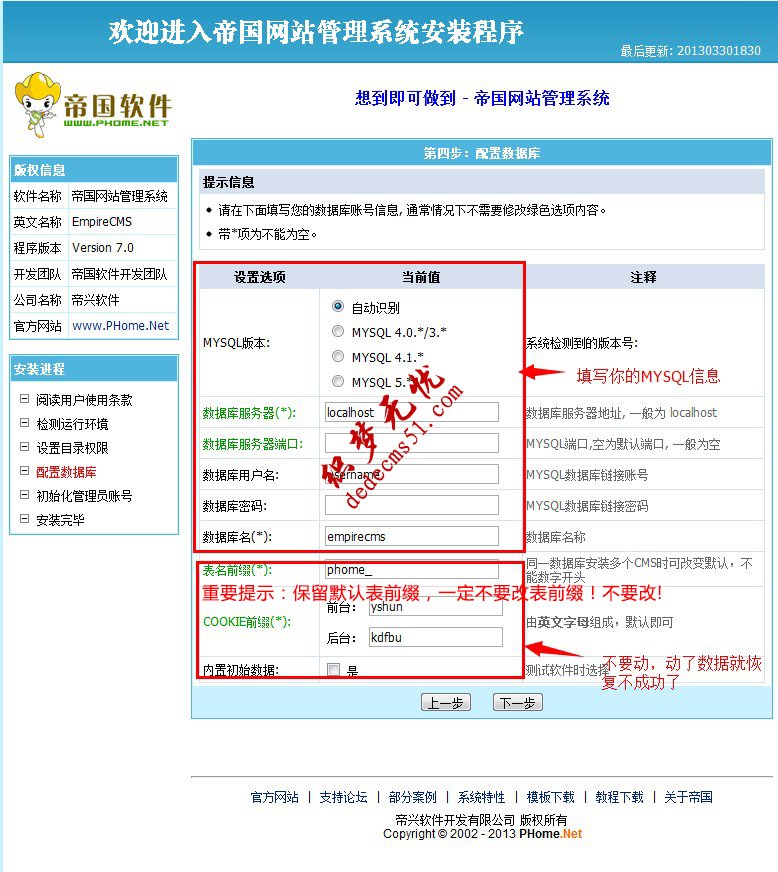Click the Version 7.0 cell
The height and width of the screenshot is (872, 778).
click(x=123, y=247)
